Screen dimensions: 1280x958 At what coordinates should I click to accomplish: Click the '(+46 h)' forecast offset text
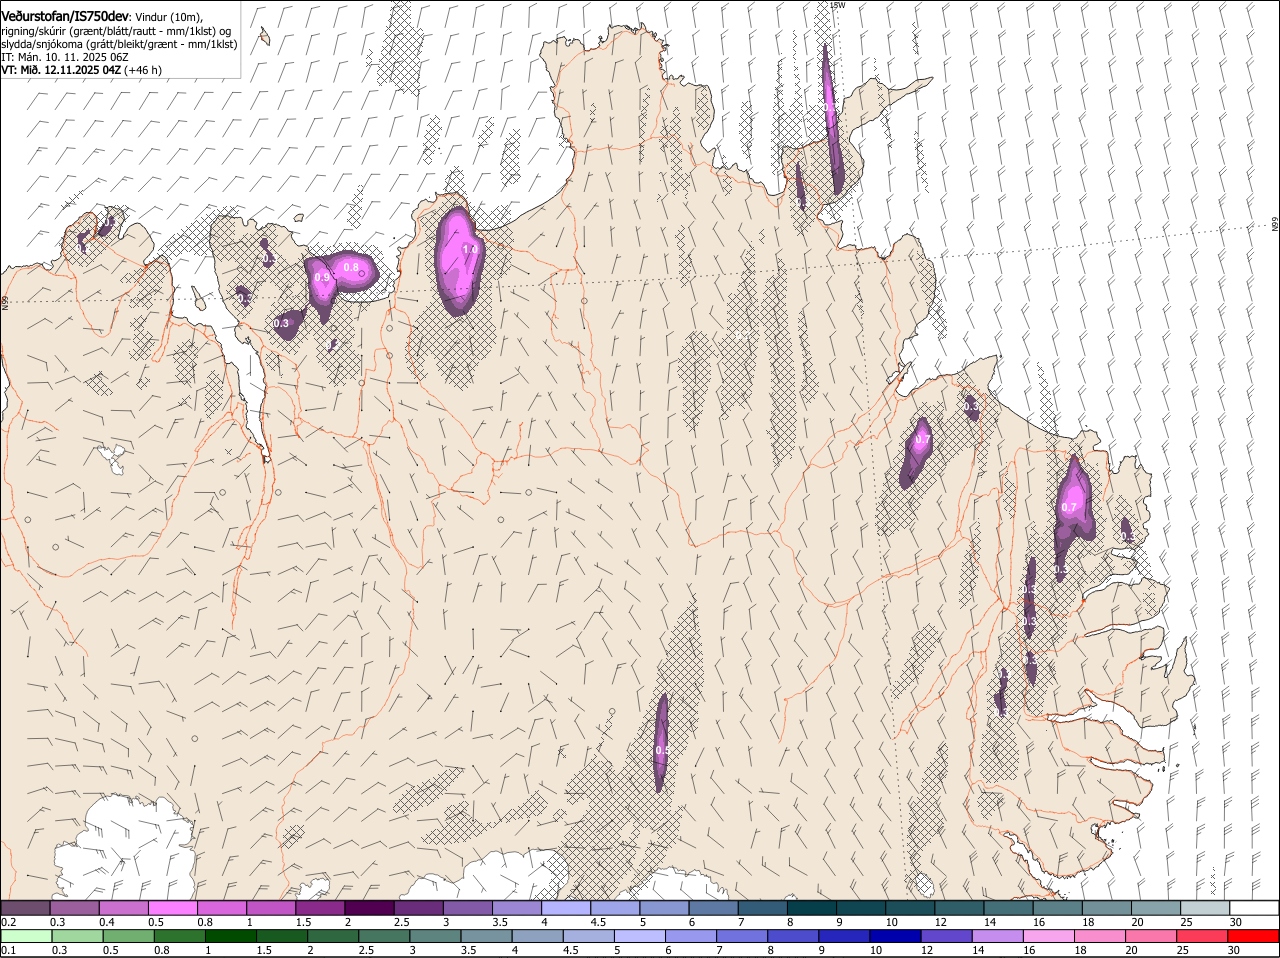[143, 70]
